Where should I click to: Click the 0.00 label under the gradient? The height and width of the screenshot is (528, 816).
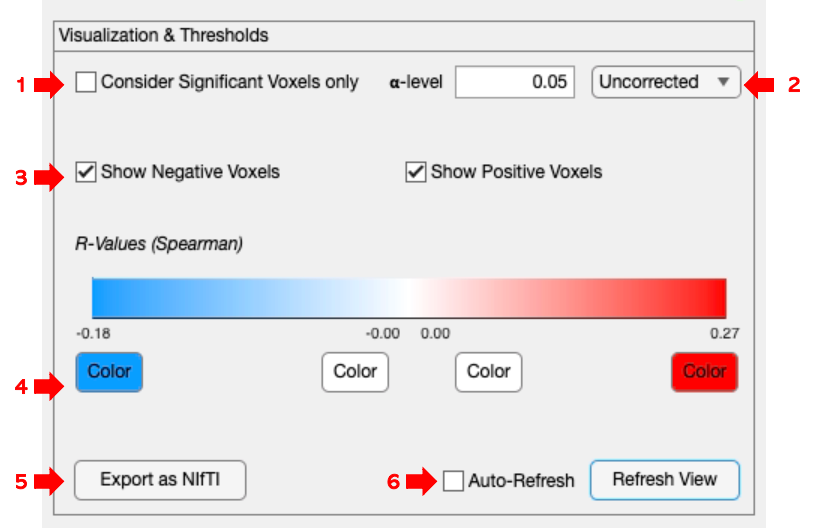pos(435,333)
